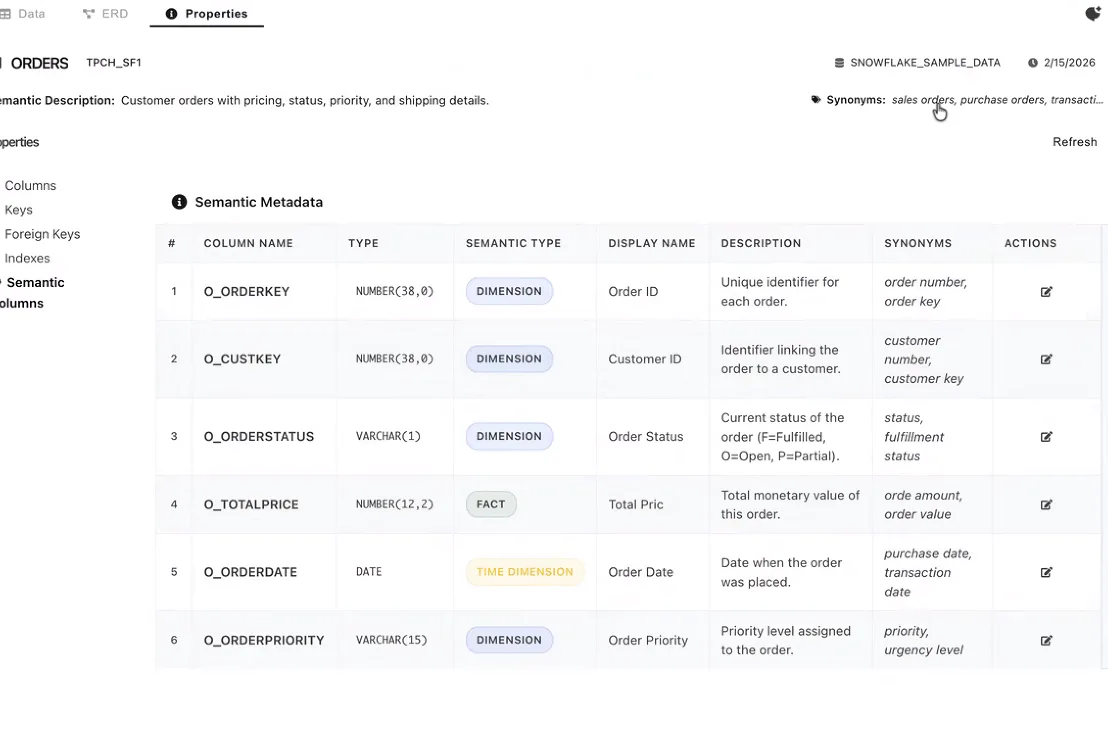Select the O_ORDERKEY column name
1108x739 pixels.
(x=247, y=292)
